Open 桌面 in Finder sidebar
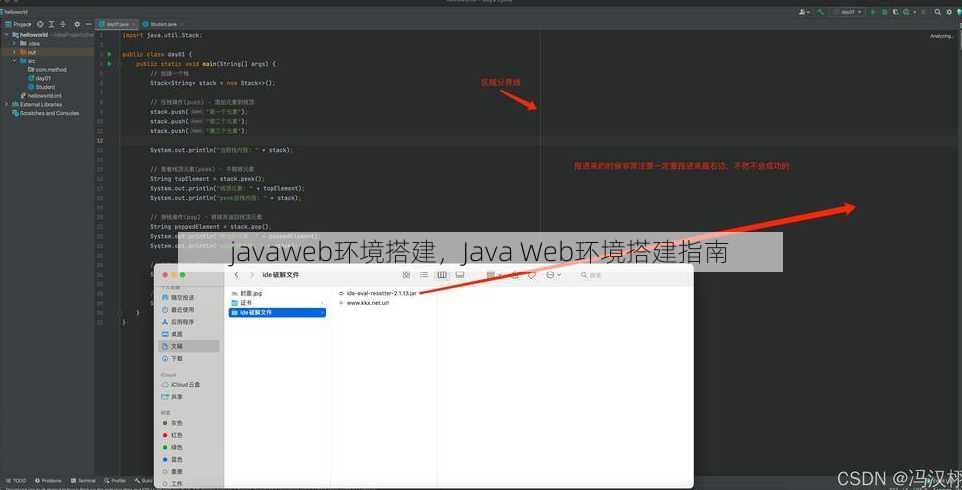The width and height of the screenshot is (962, 490). point(189,334)
